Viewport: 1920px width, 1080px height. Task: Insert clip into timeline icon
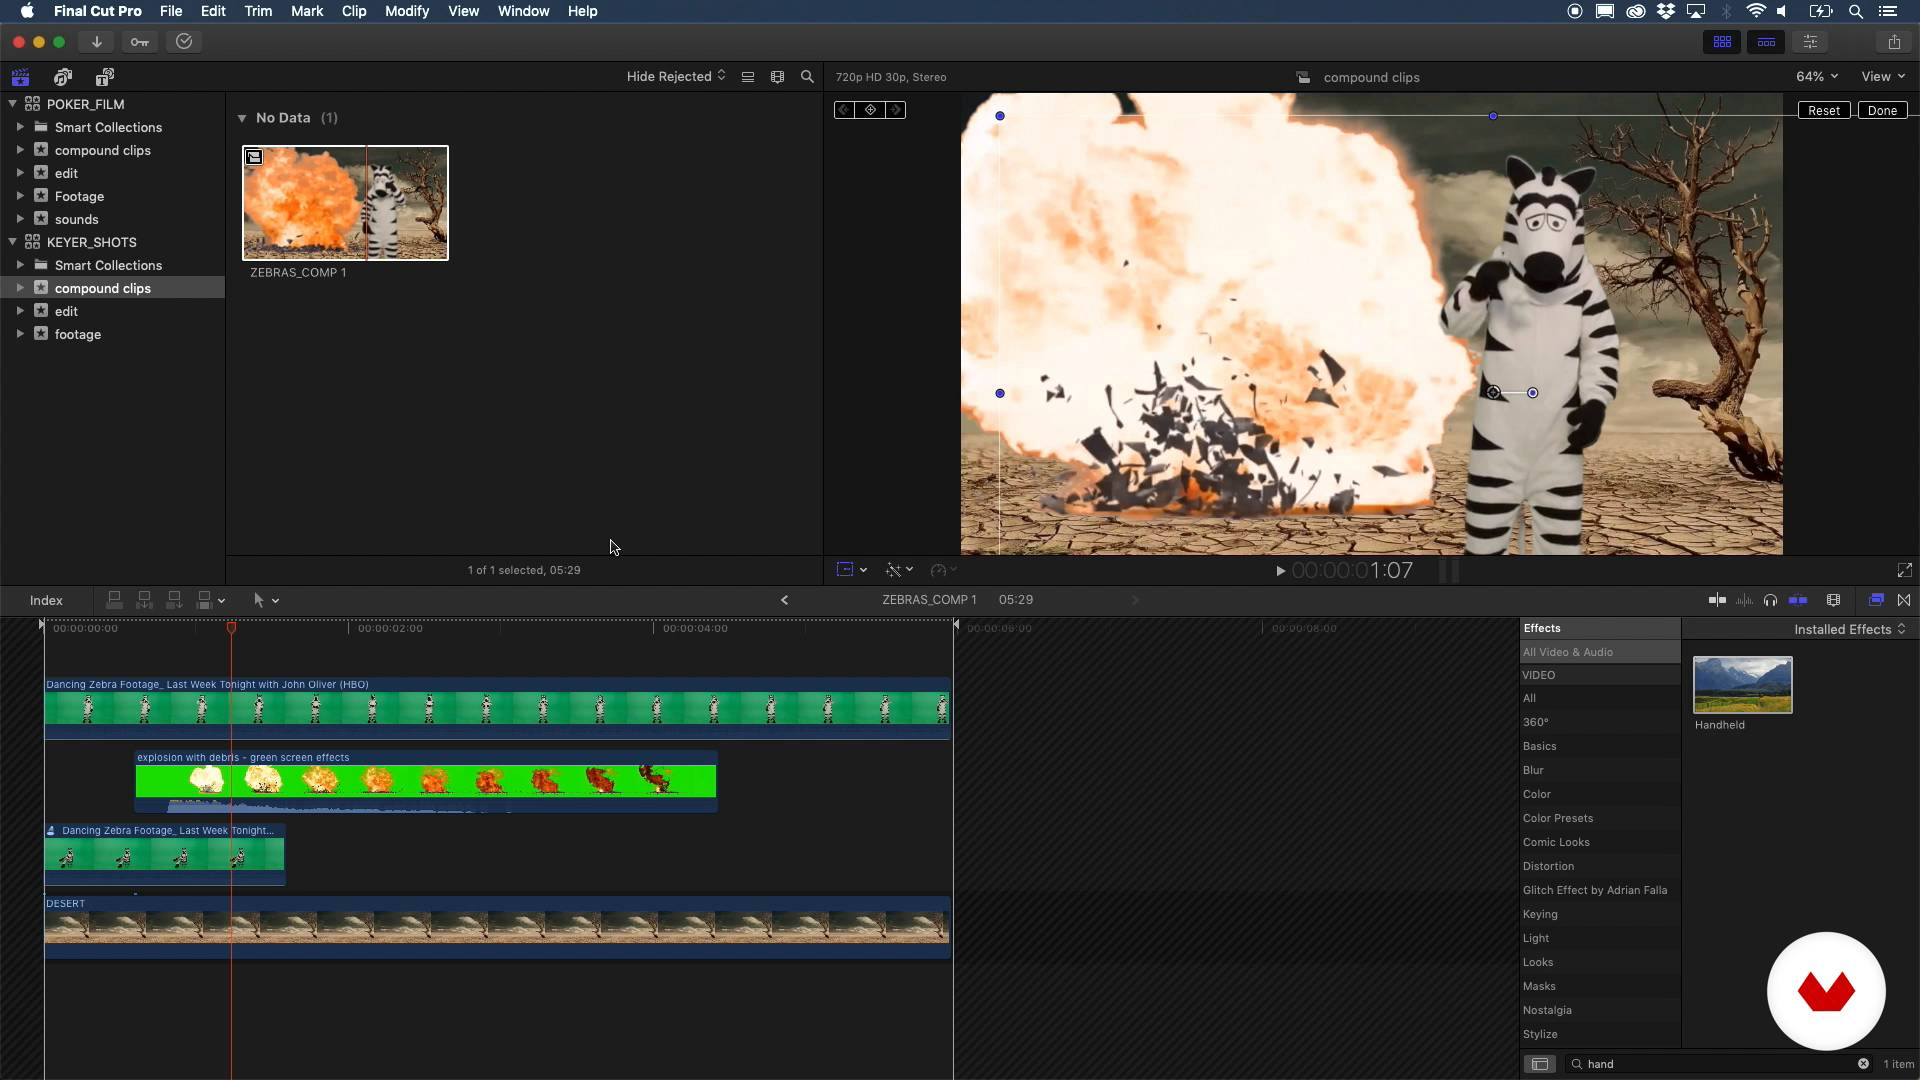click(x=144, y=600)
